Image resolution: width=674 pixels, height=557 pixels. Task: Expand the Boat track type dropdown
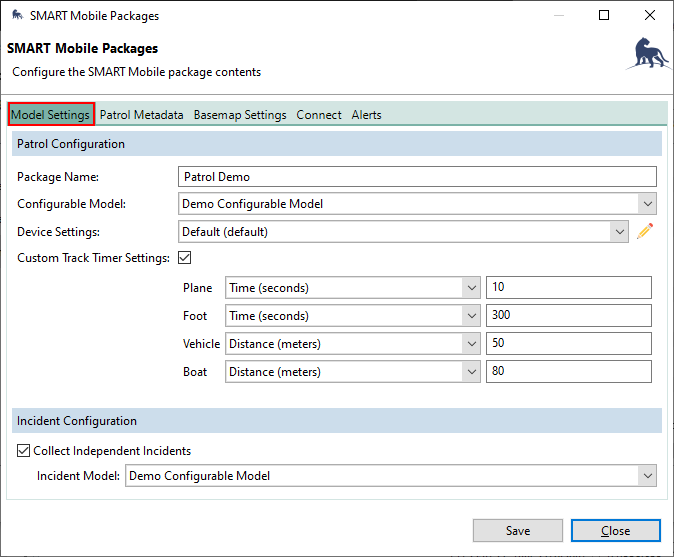click(x=353, y=372)
